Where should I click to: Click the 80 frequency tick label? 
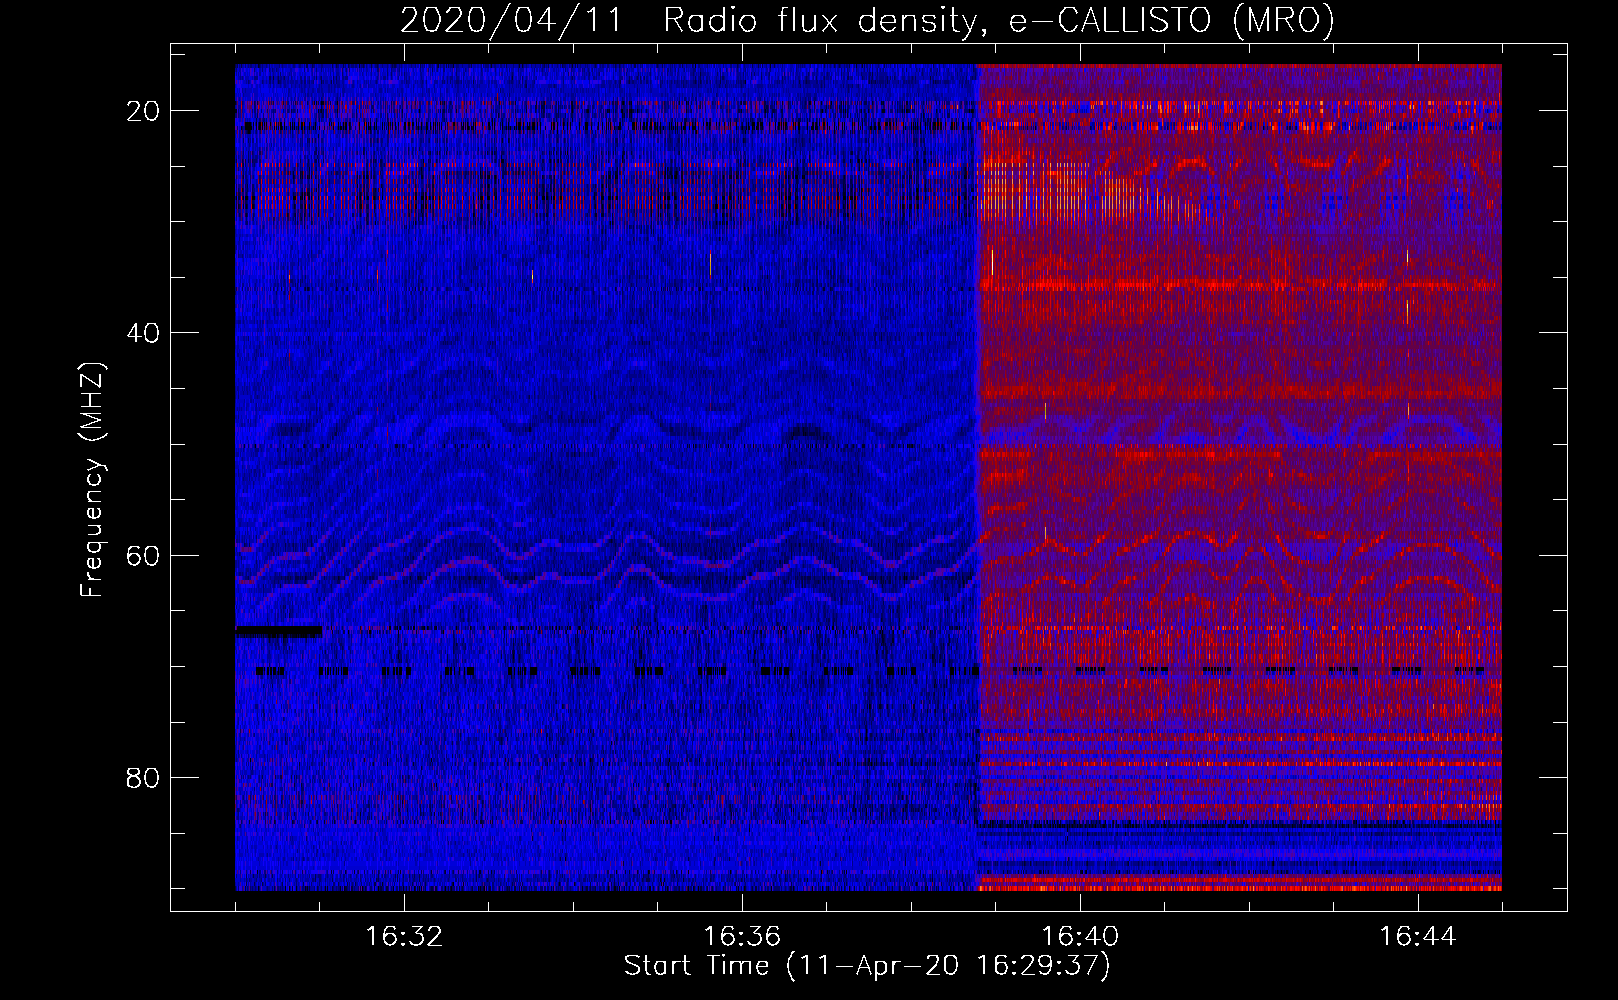(144, 777)
